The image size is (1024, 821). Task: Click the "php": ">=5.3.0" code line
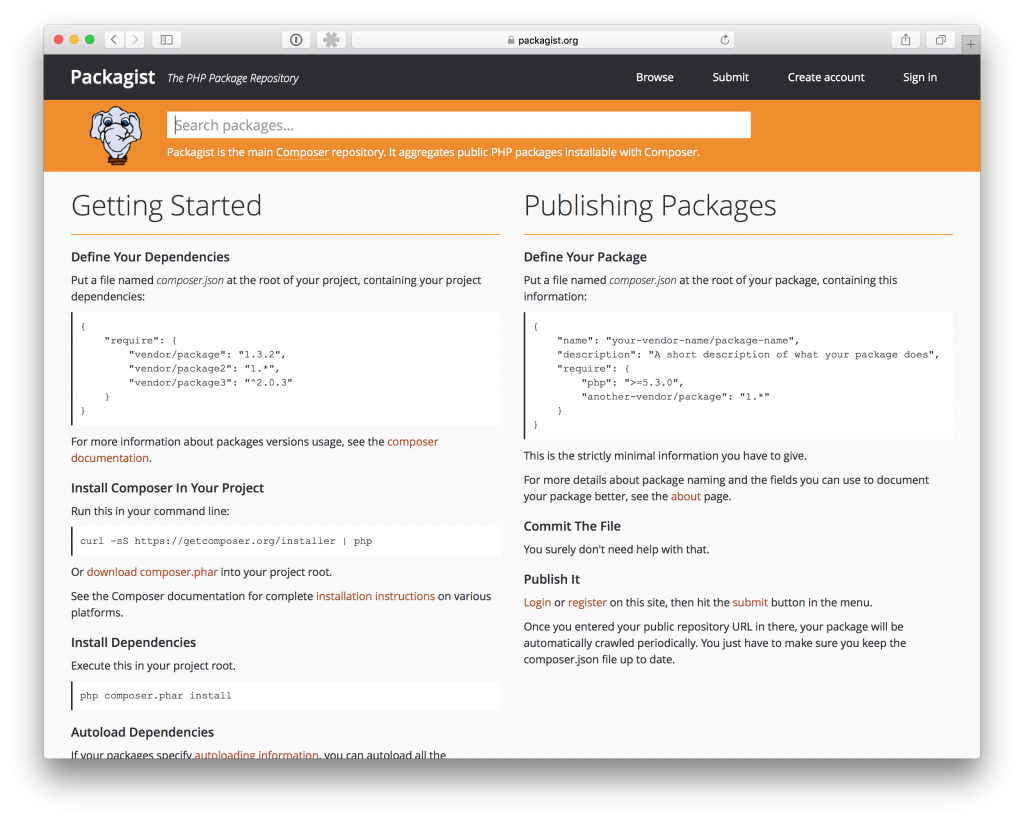[632, 383]
